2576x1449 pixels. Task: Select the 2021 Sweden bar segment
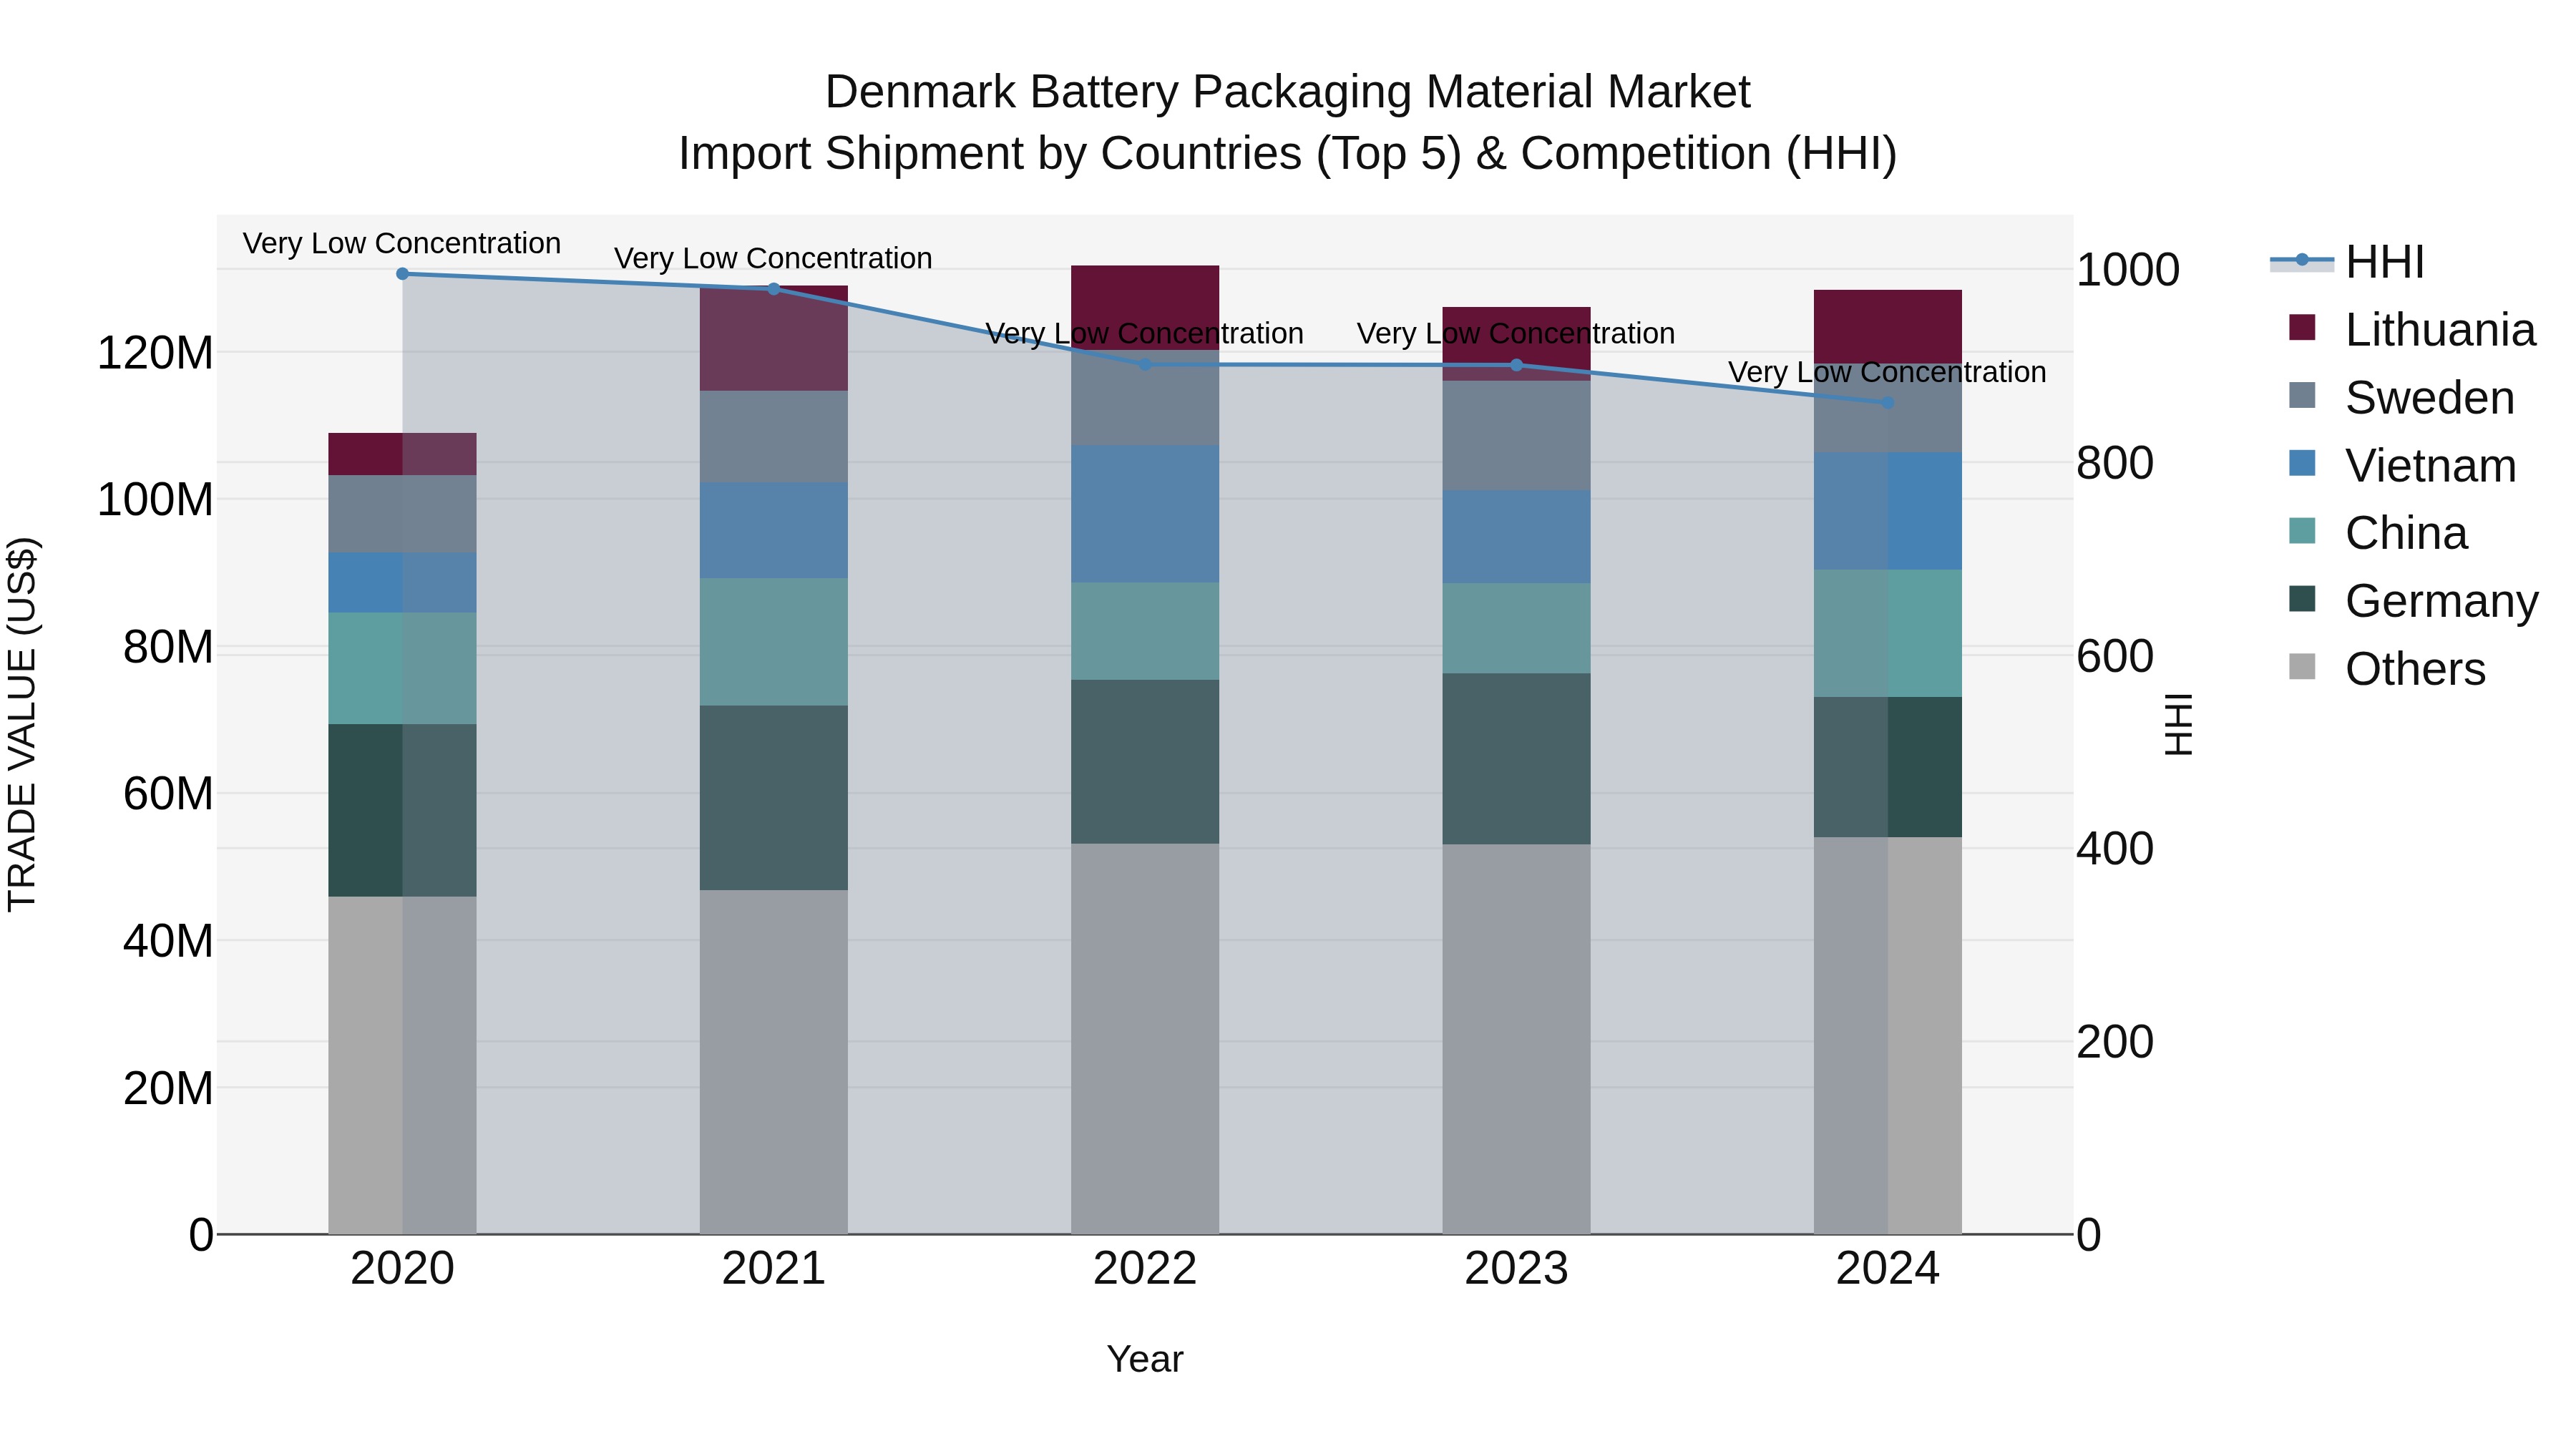pyautogui.click(x=773, y=437)
